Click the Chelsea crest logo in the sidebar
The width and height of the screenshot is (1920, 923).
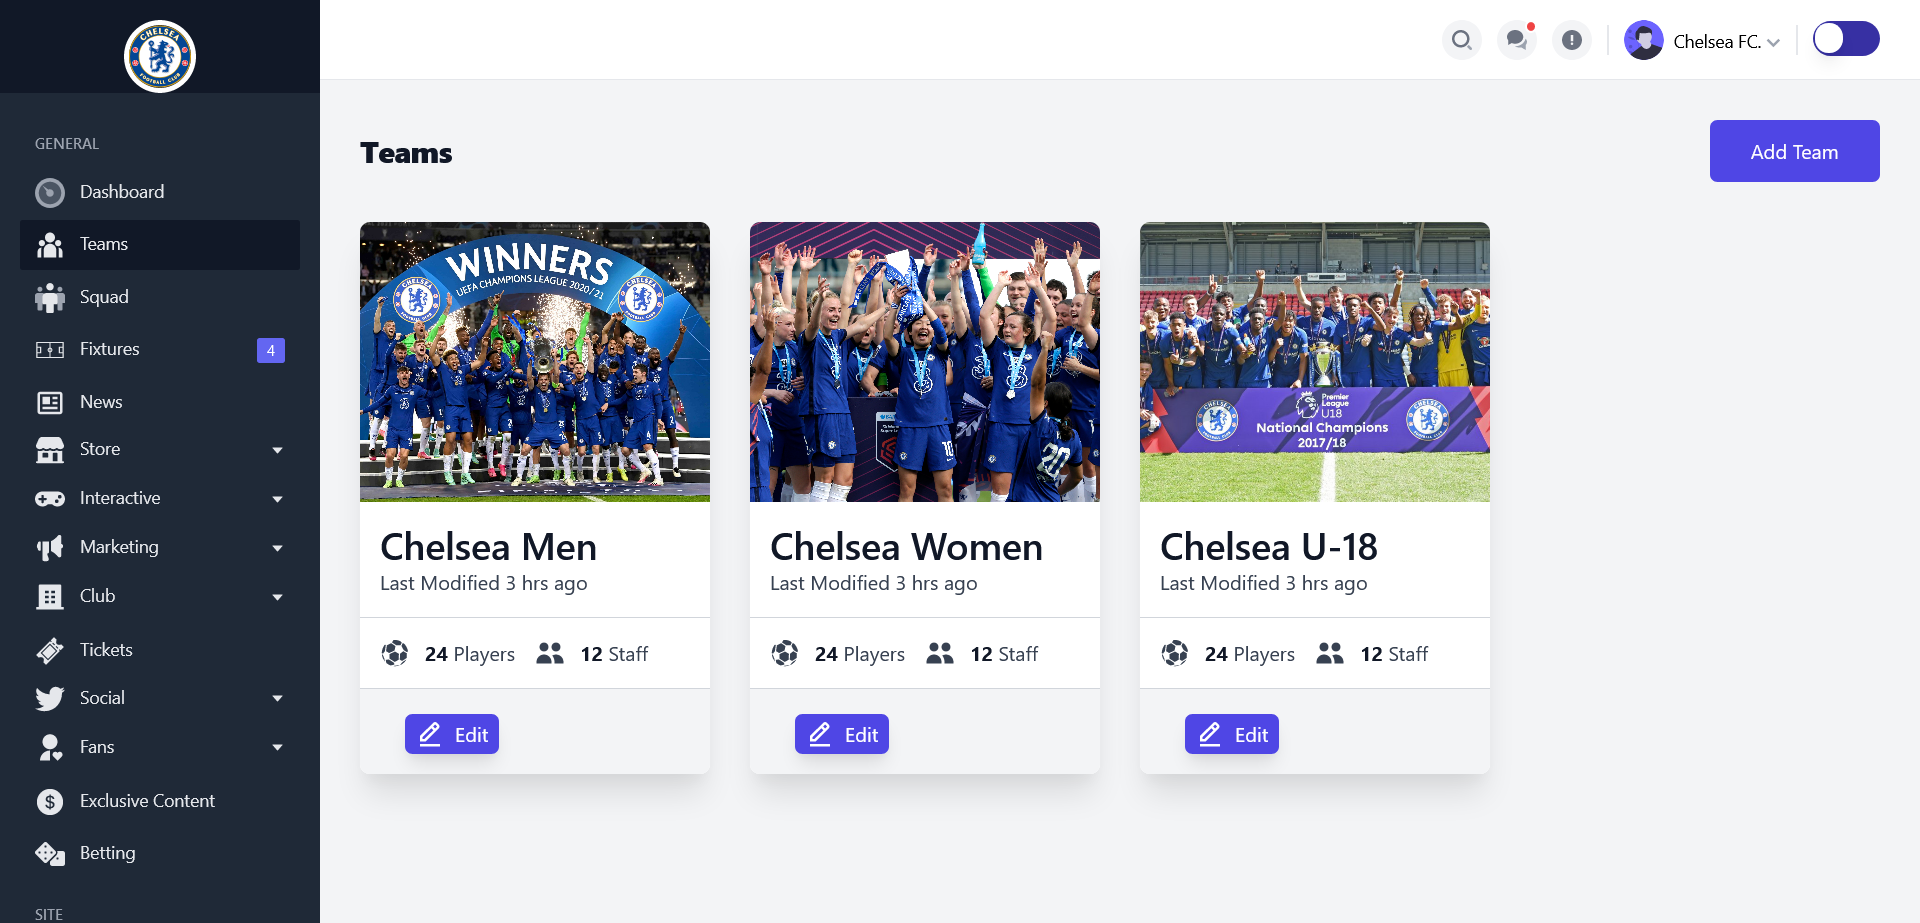tap(160, 56)
